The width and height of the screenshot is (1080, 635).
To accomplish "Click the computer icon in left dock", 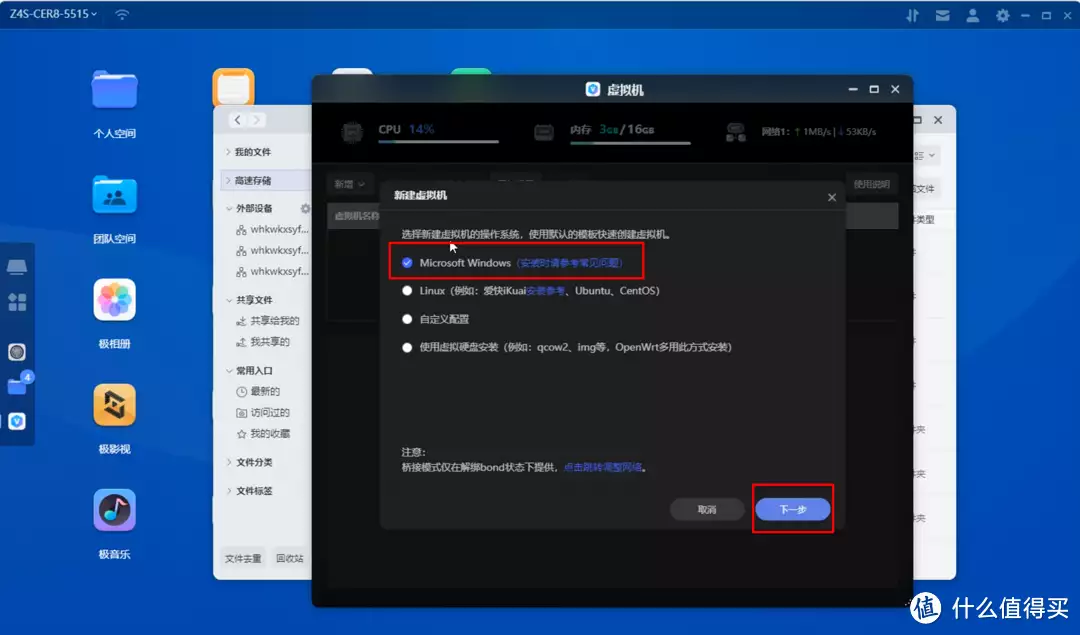I will point(17,267).
